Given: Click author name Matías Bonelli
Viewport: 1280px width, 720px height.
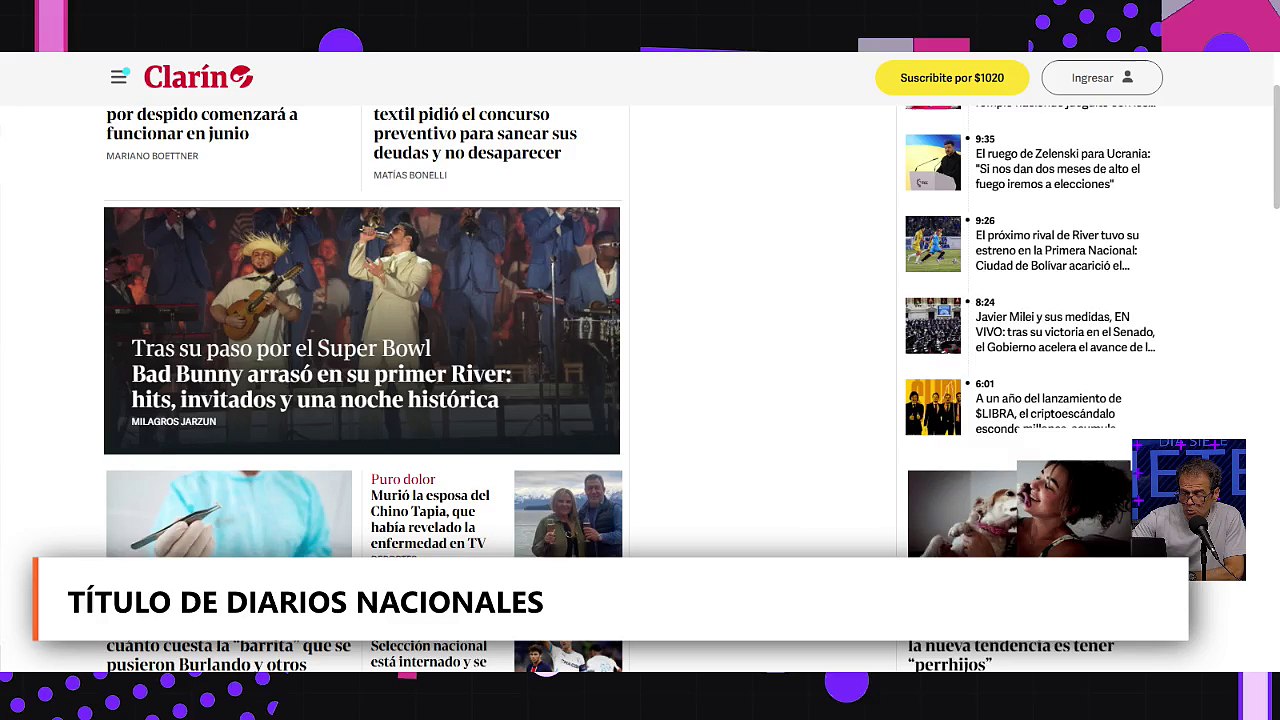Looking at the screenshot, I should coord(410,175).
